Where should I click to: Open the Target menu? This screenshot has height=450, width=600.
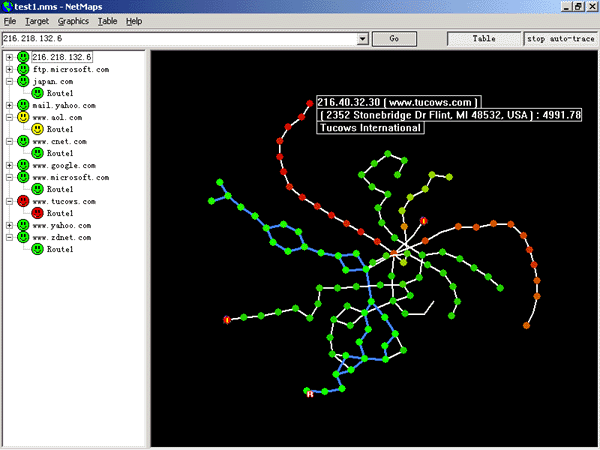[x=37, y=21]
